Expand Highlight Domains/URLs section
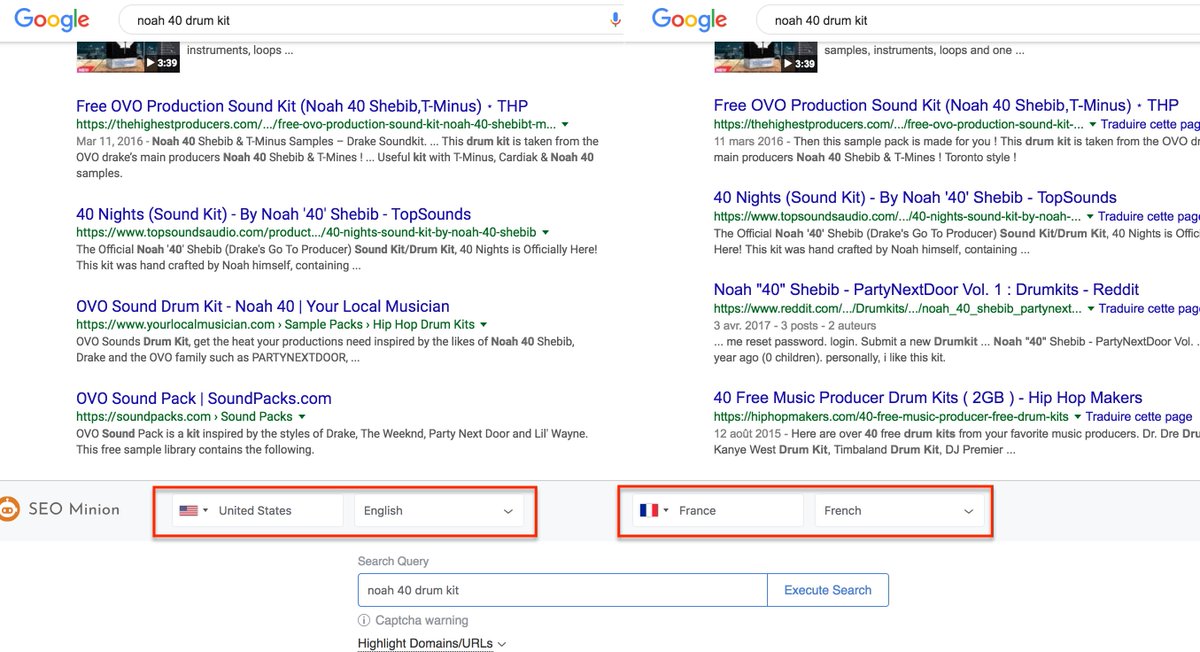The height and width of the screenshot is (652, 1200). (431, 643)
